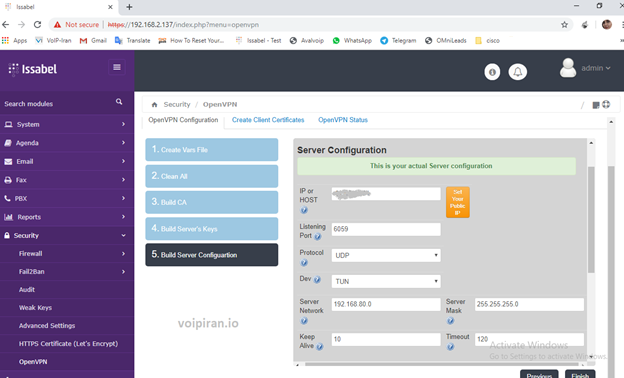Click the Finish button
Image resolution: width=624 pixels, height=378 pixels.
pyautogui.click(x=580, y=375)
